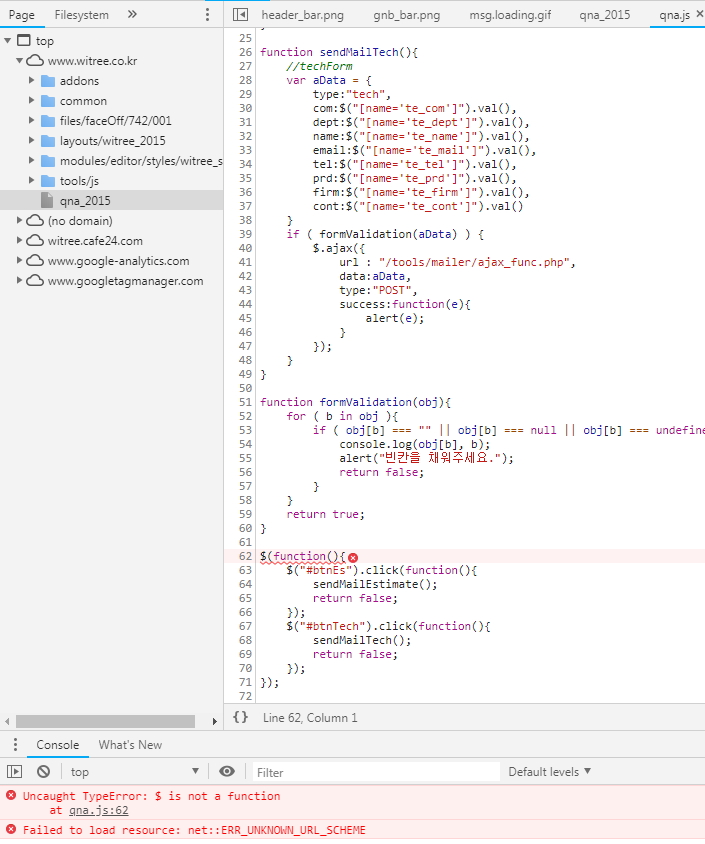Image resolution: width=705 pixels, height=844 pixels.
Task: Expand the www.googletagmanager.com node
Action: (19, 280)
